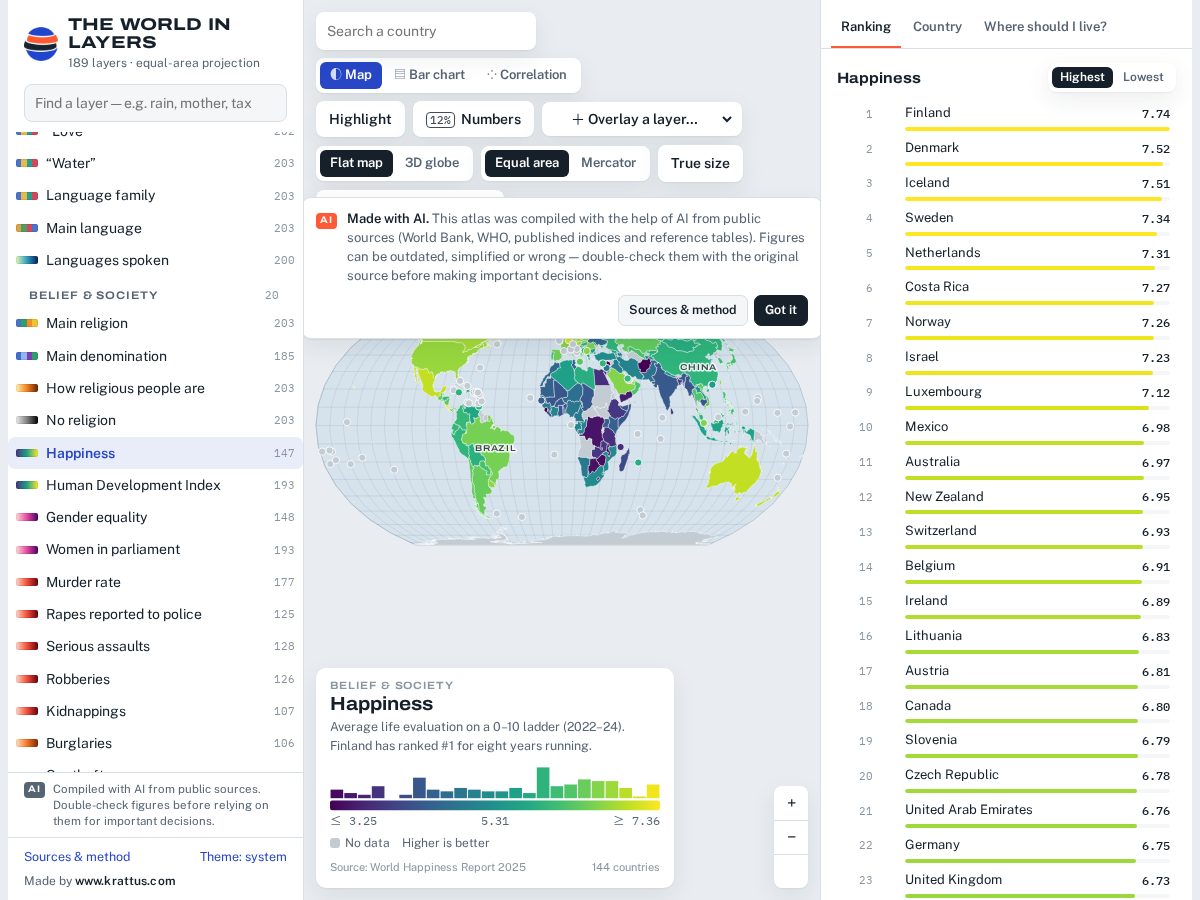
Task: Choose Mercator projection
Action: (608, 163)
